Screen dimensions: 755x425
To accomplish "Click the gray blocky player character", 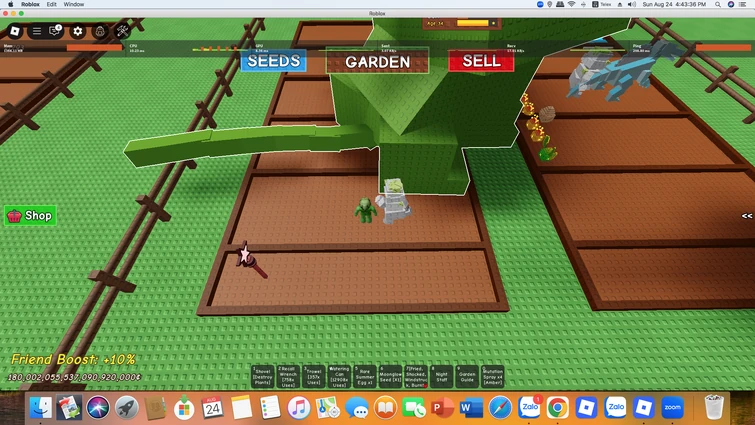I will pyautogui.click(x=395, y=201).
